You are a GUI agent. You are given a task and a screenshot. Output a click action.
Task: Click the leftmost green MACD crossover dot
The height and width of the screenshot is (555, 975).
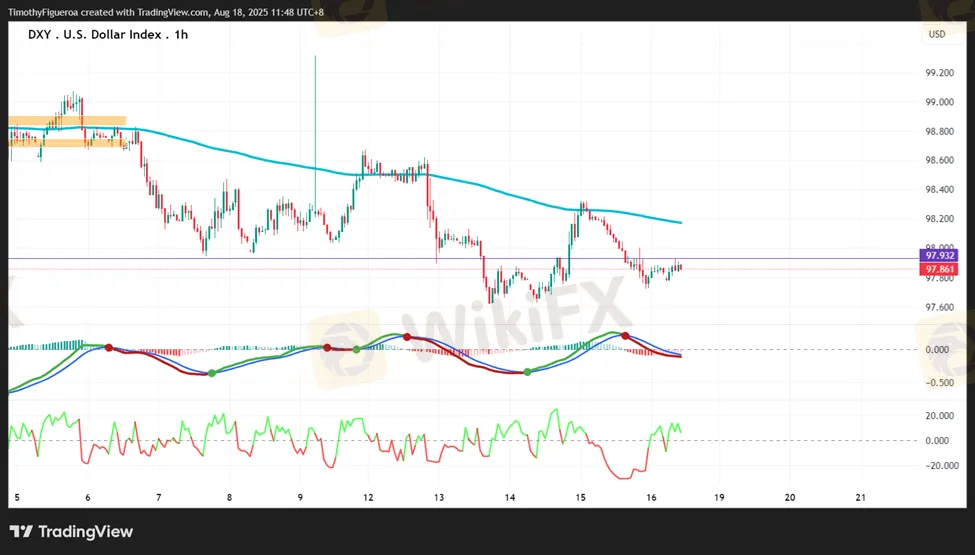point(211,373)
